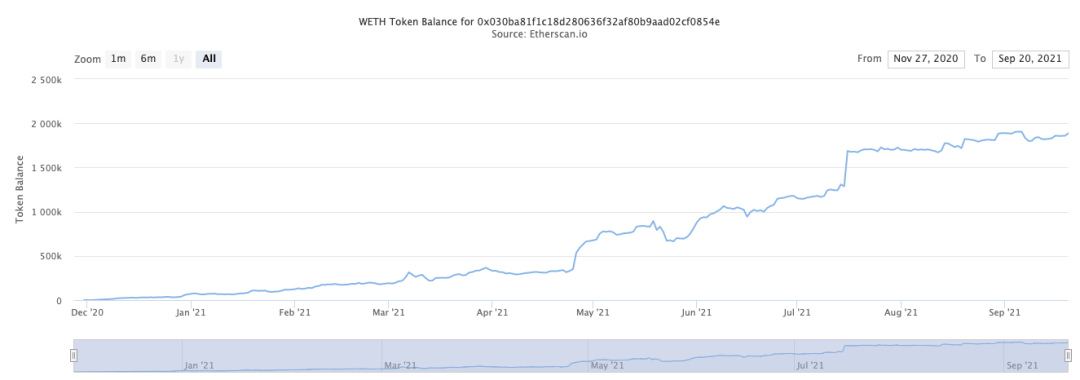Select the All zoom range button

(209, 59)
